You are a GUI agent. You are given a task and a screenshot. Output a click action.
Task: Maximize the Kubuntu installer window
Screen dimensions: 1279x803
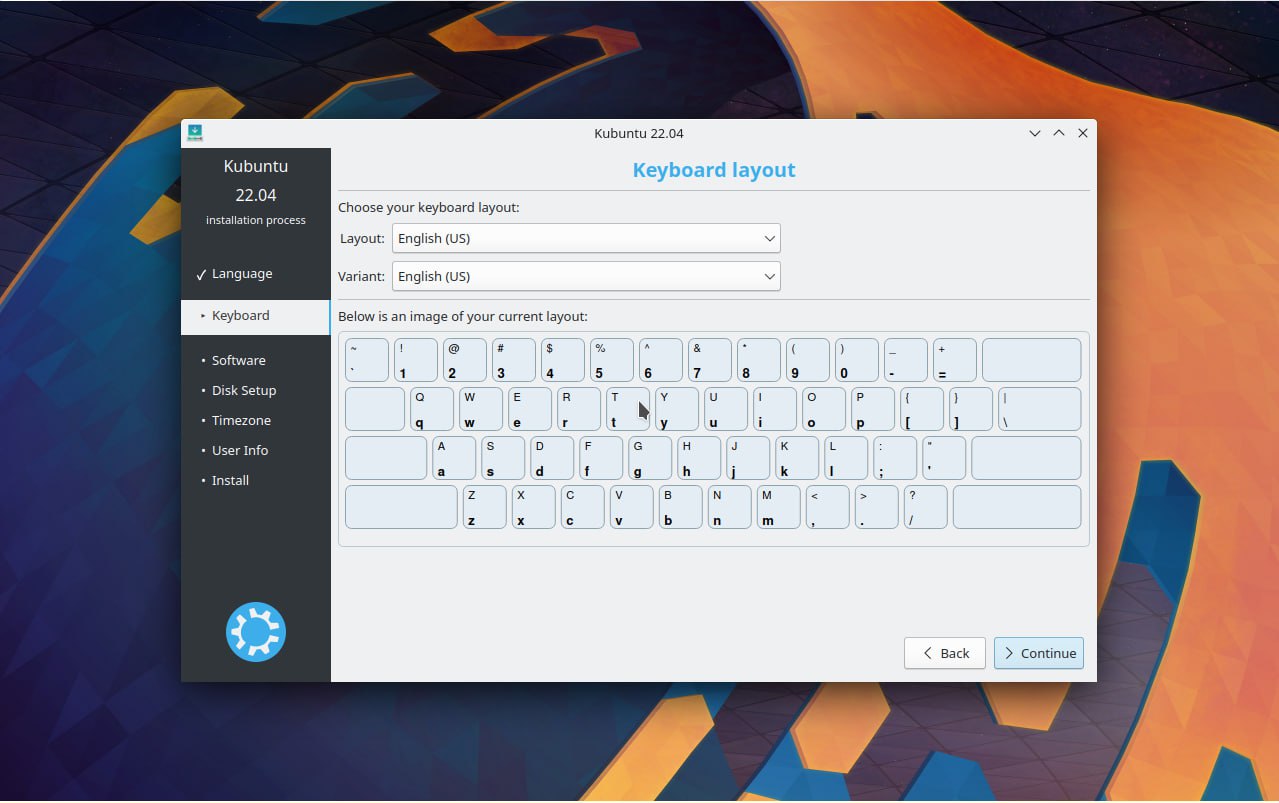[1059, 133]
